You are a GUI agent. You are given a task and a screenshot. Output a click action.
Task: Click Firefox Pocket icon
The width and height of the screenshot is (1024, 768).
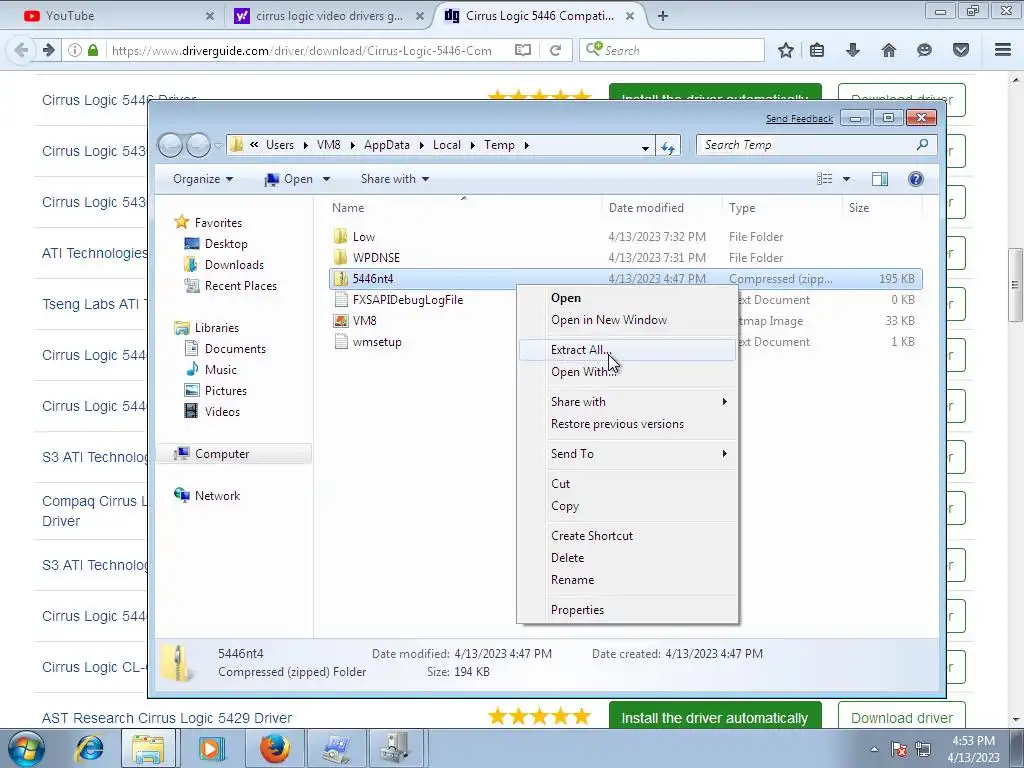pos(960,50)
